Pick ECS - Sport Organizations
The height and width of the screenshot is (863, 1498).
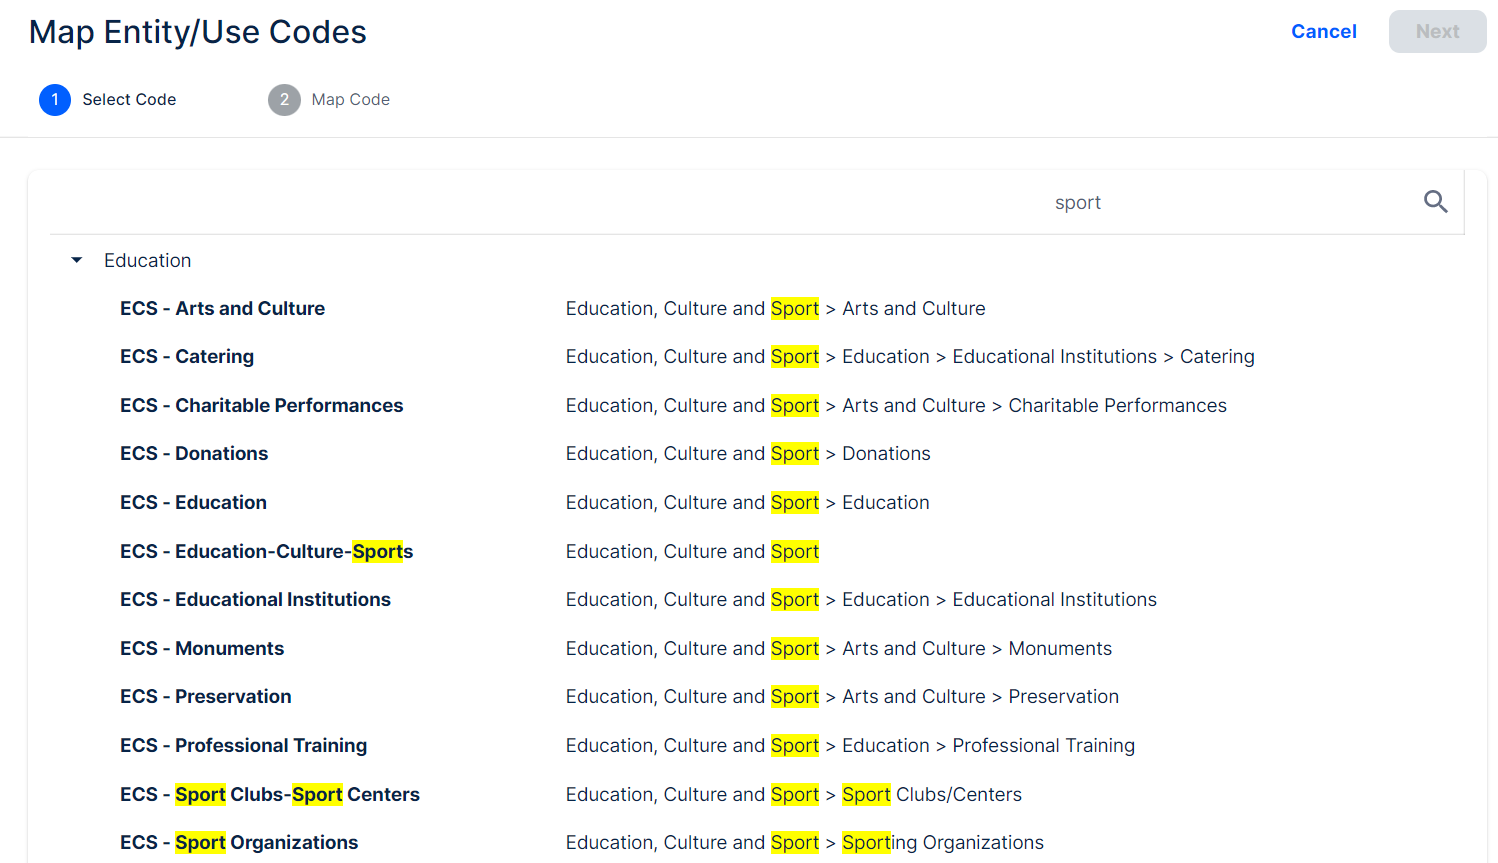point(239,843)
